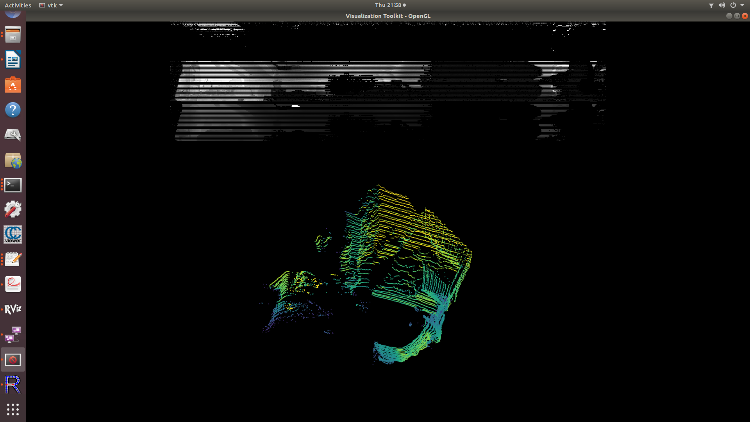Click Activities in the top bar

pos(13,5)
